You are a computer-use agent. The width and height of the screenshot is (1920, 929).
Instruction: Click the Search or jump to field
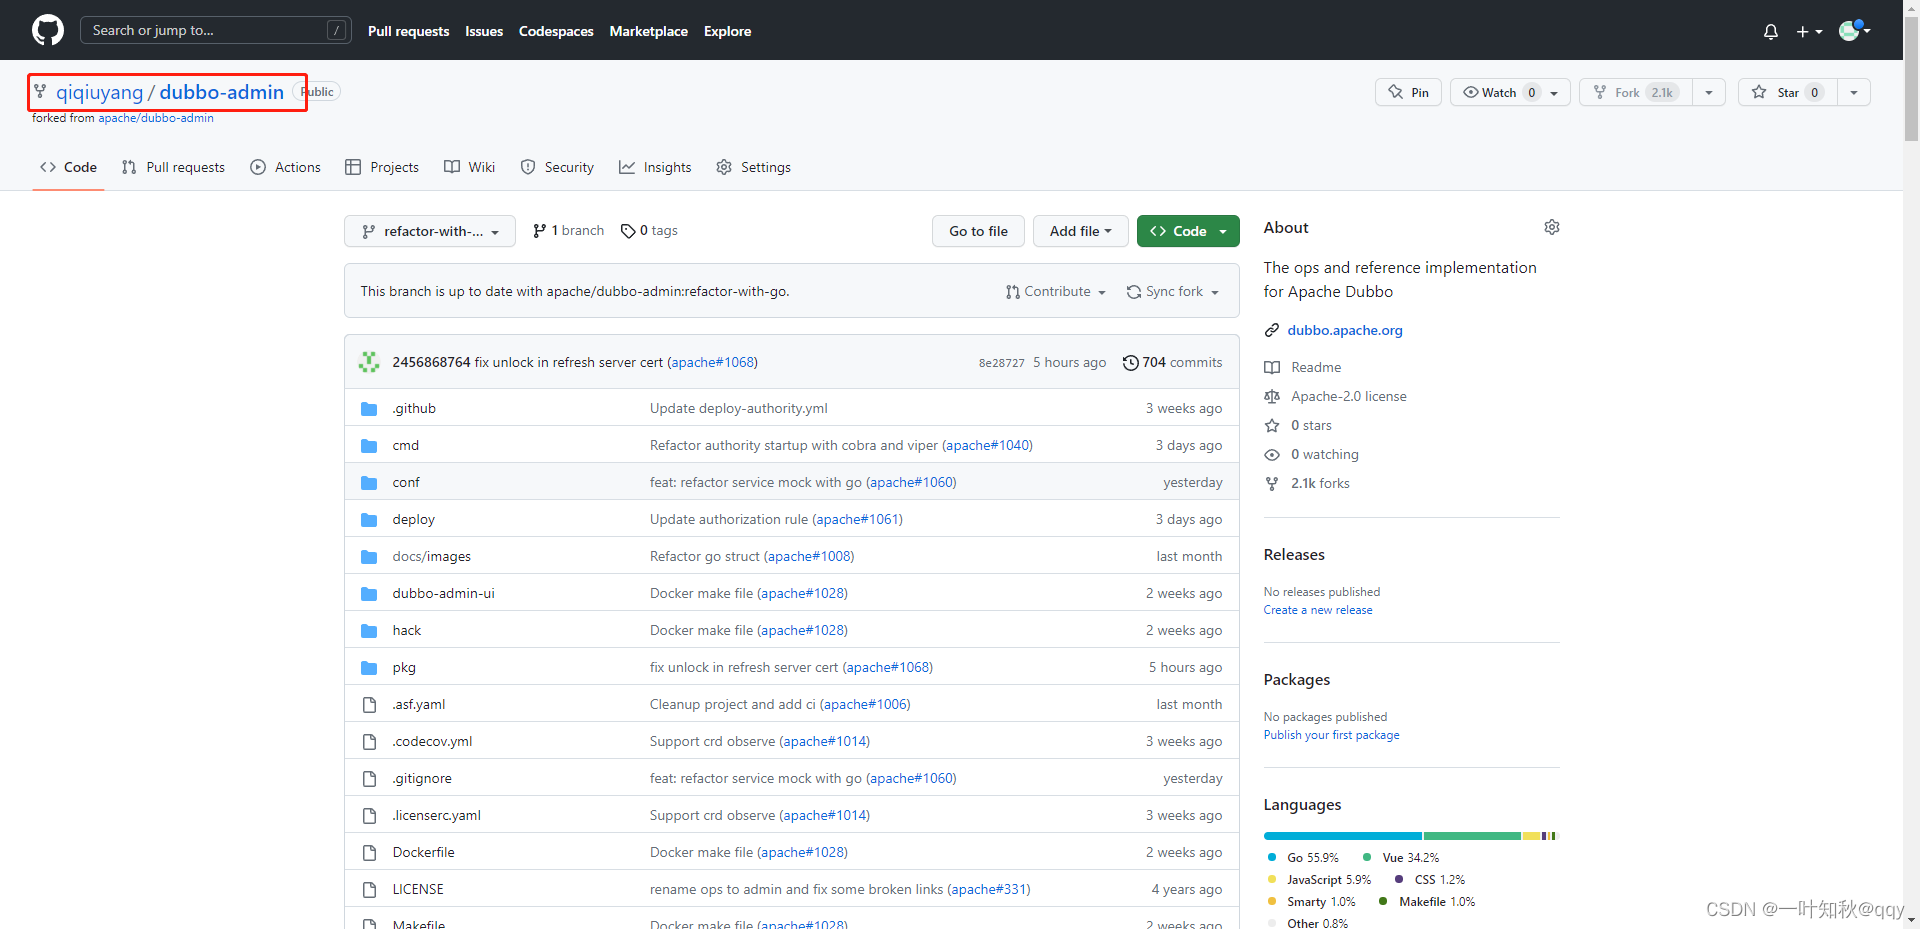[216, 30]
